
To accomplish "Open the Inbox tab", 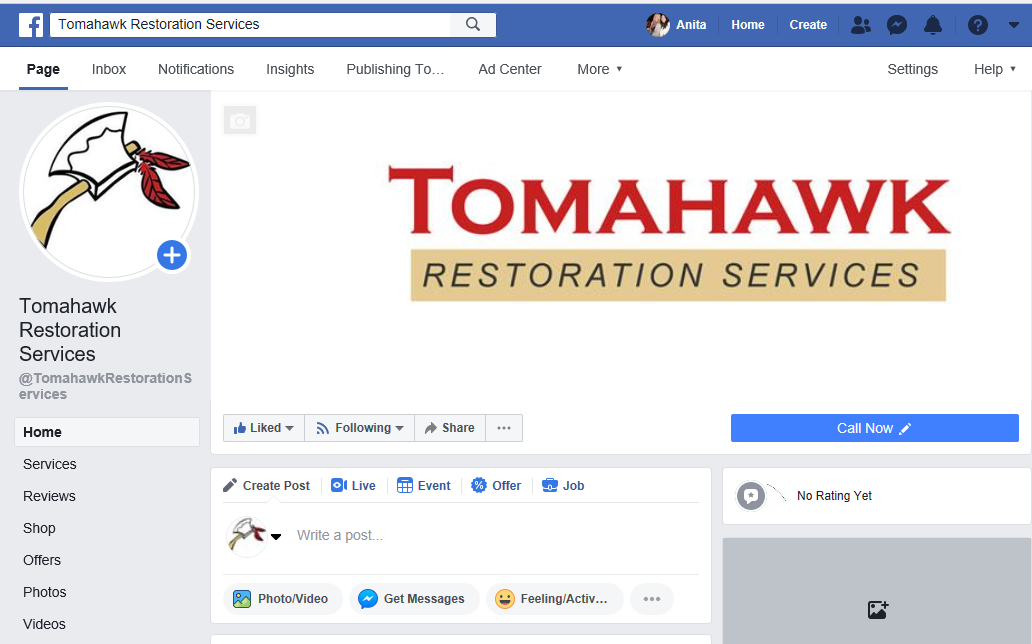I will [109, 69].
